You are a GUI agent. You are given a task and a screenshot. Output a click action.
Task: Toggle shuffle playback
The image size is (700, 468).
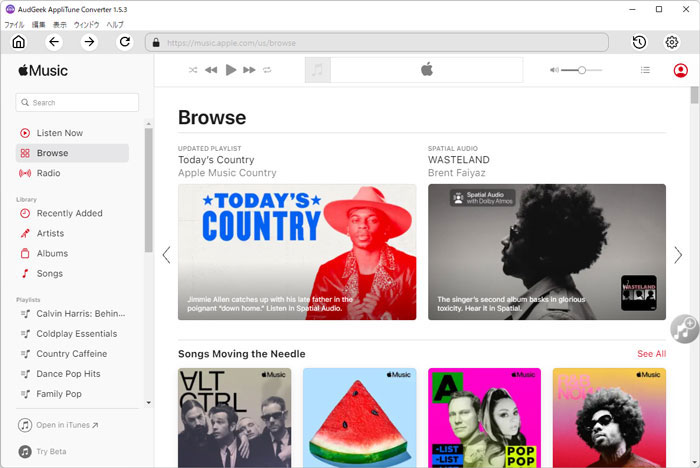[193, 70]
